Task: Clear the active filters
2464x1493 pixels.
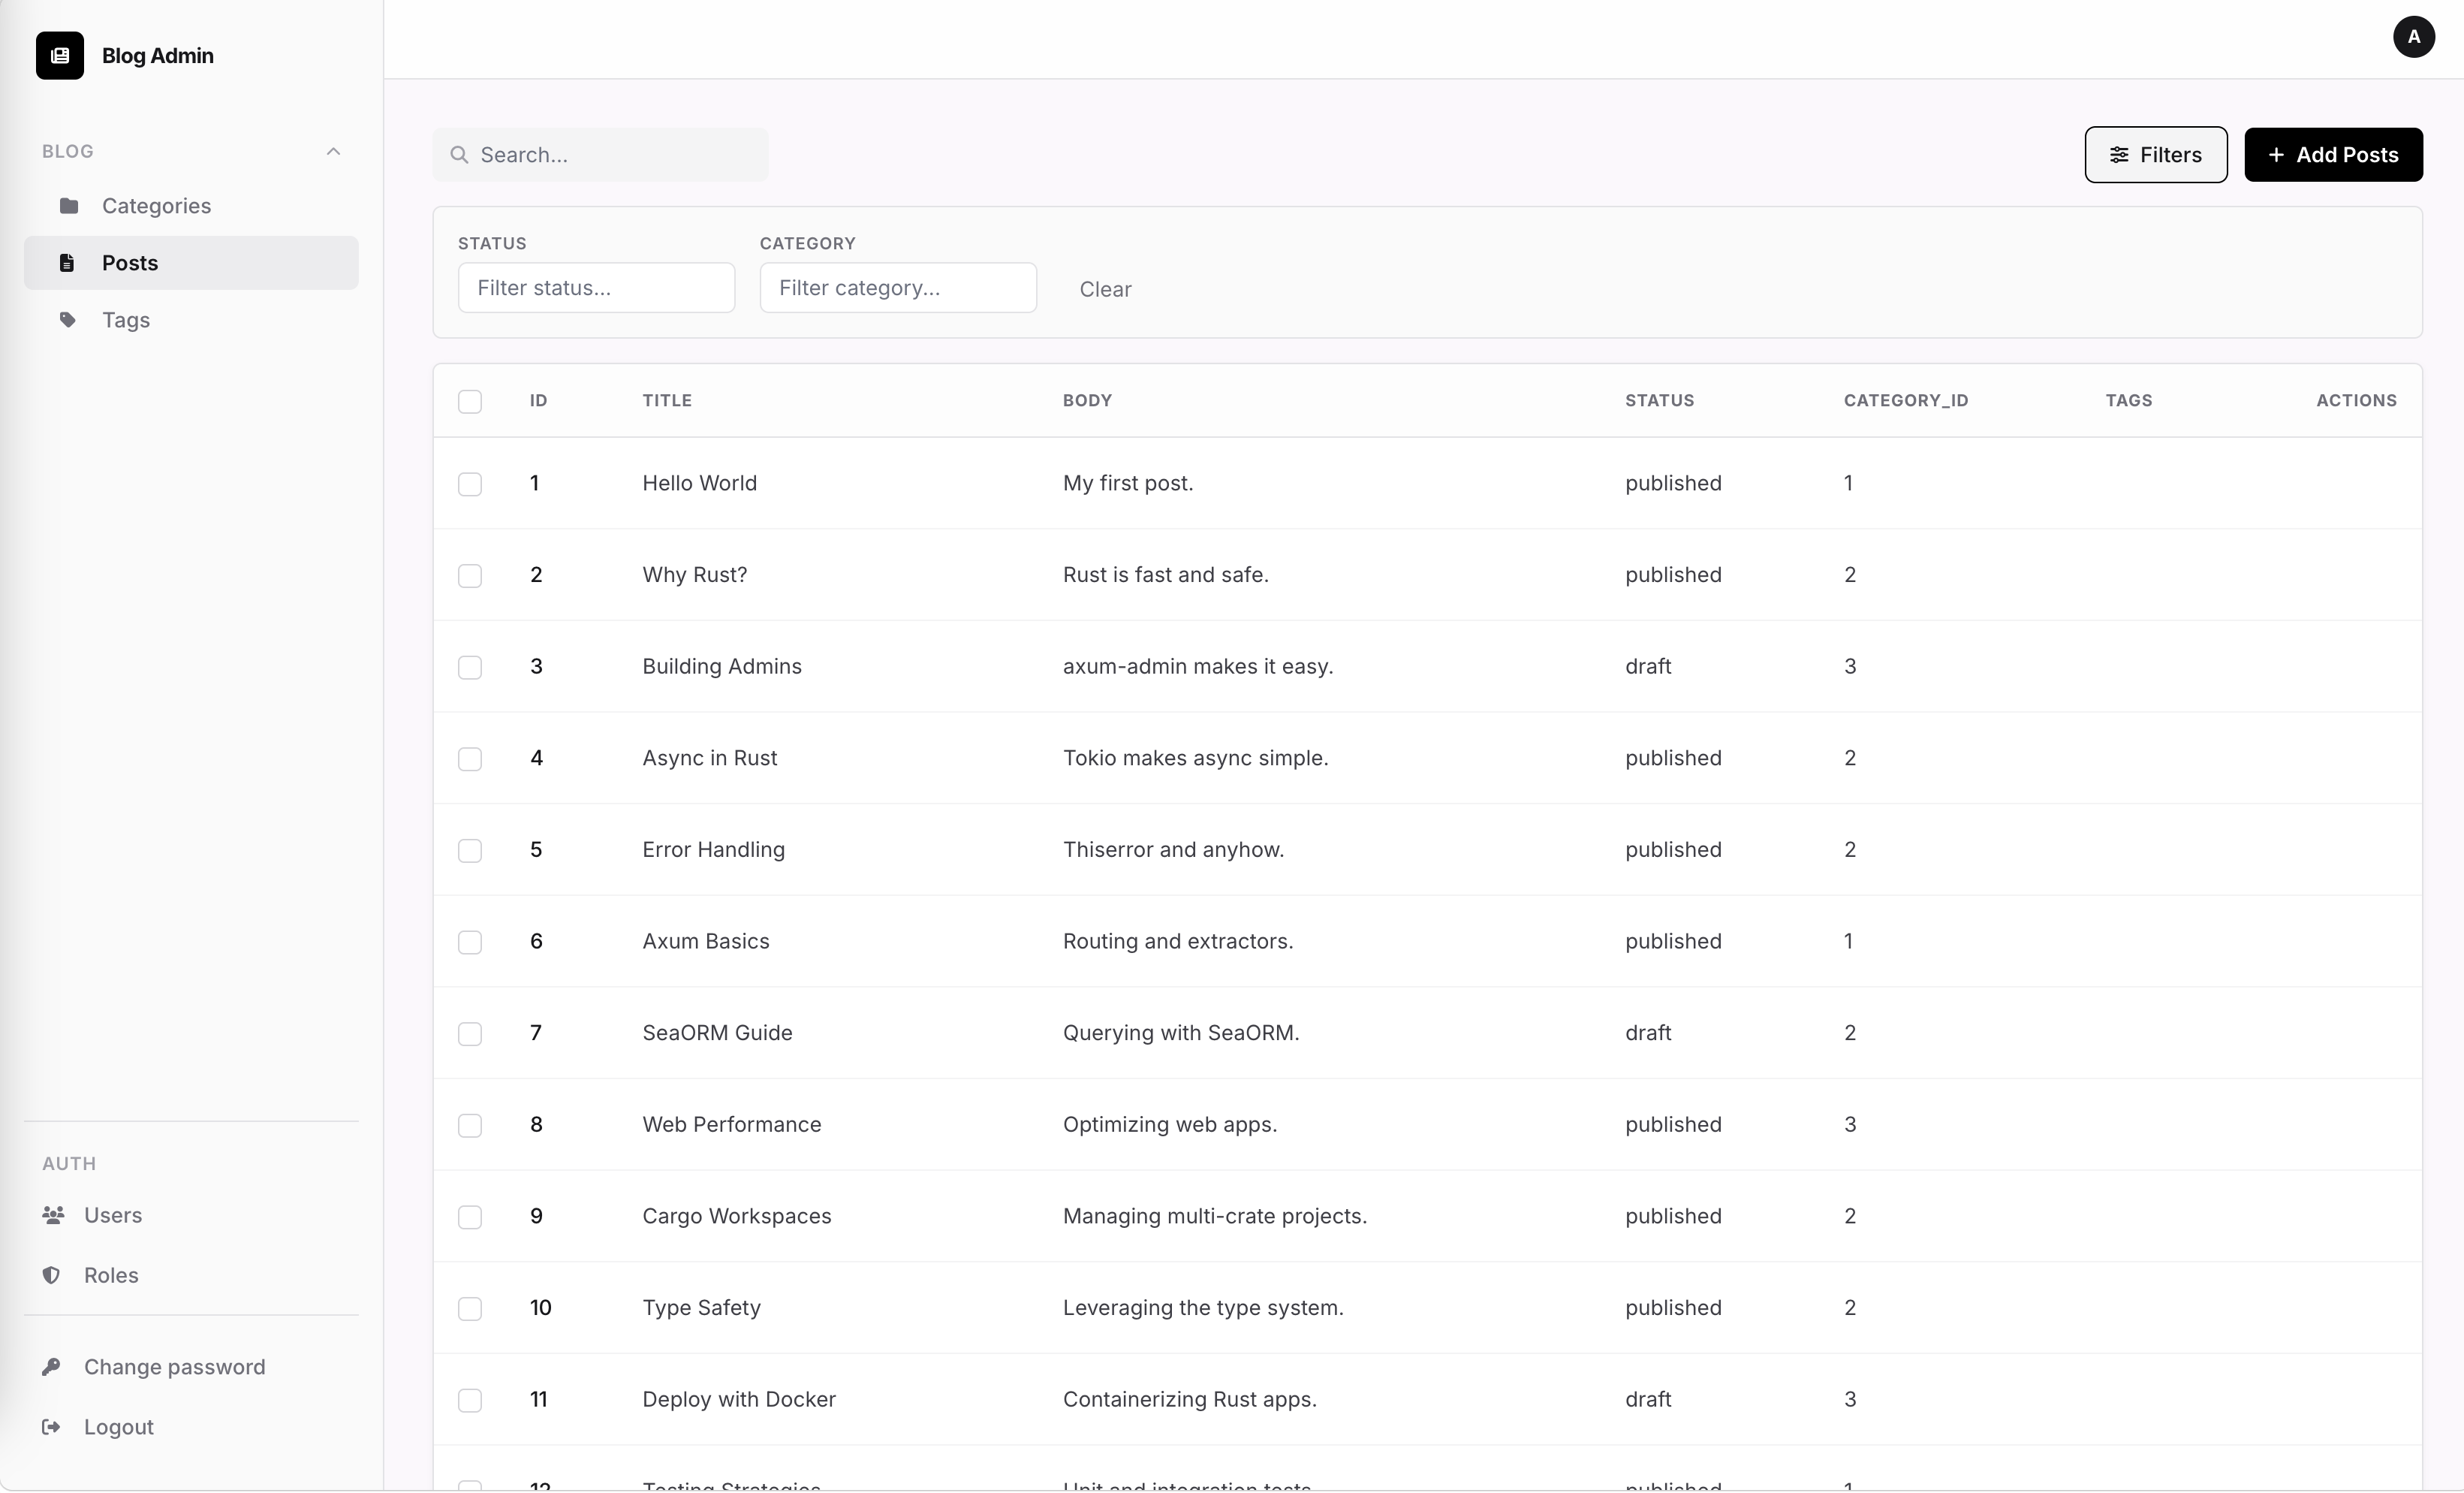Action: click(x=1106, y=289)
